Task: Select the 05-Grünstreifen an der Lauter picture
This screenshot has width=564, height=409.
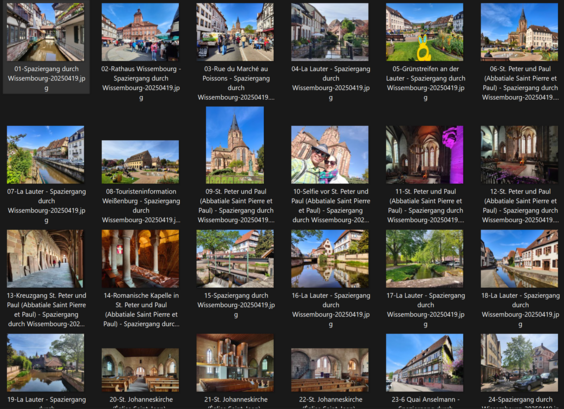Action: click(x=424, y=32)
